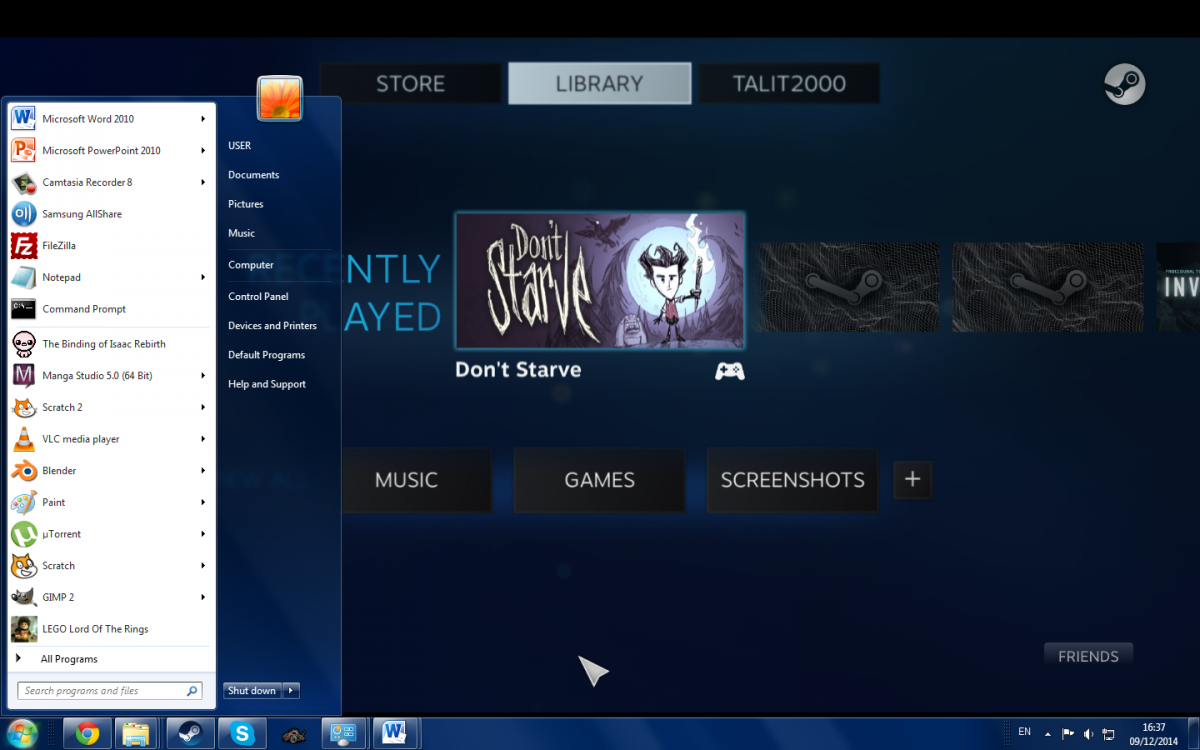Start LEGO Lord Of The Rings
The image size is (1200, 750).
click(x=110, y=629)
